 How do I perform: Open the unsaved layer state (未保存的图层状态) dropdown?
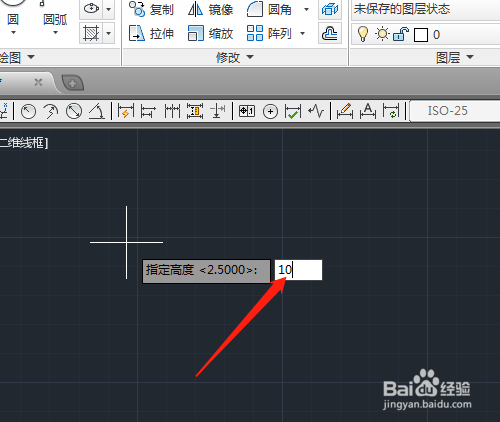tap(426, 9)
